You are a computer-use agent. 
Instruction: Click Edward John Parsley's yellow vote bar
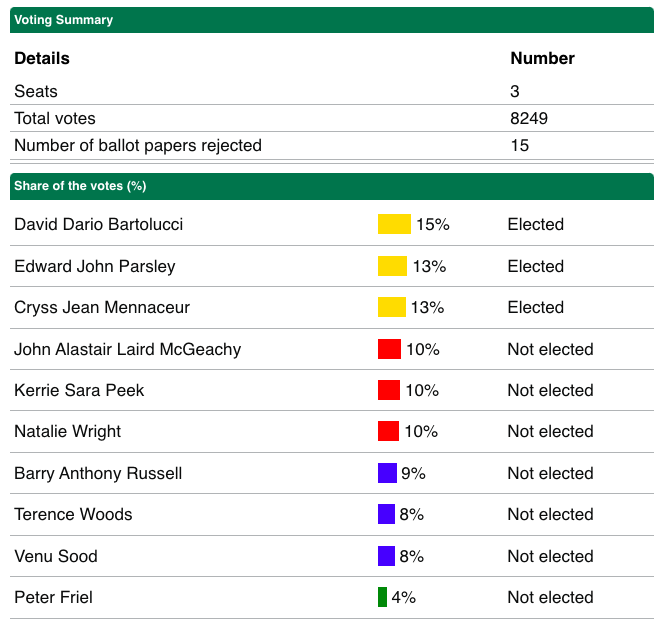(x=392, y=266)
